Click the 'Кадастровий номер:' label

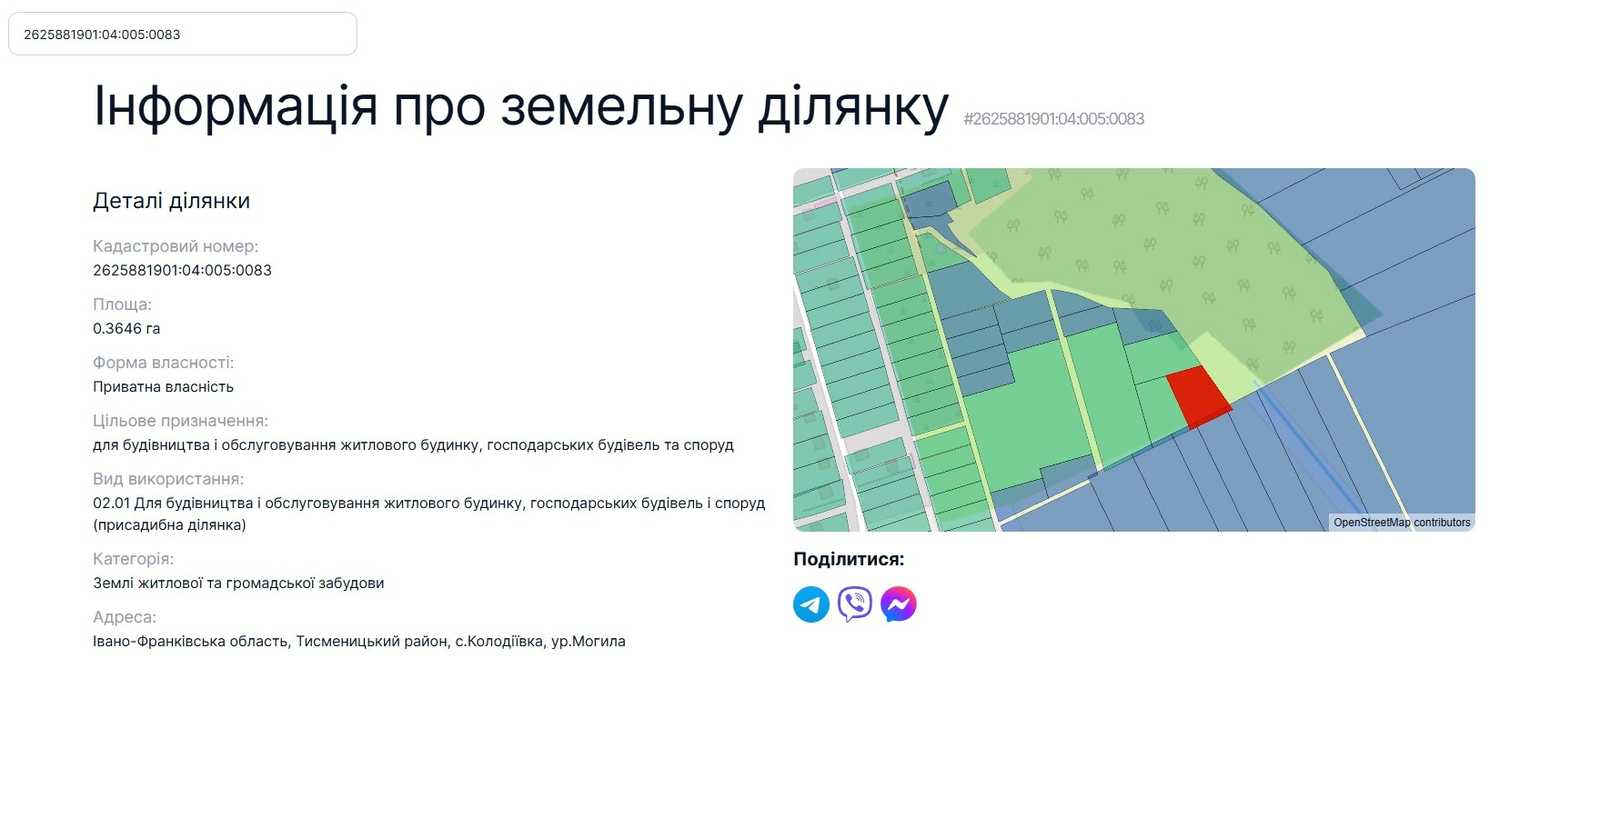[x=175, y=246]
